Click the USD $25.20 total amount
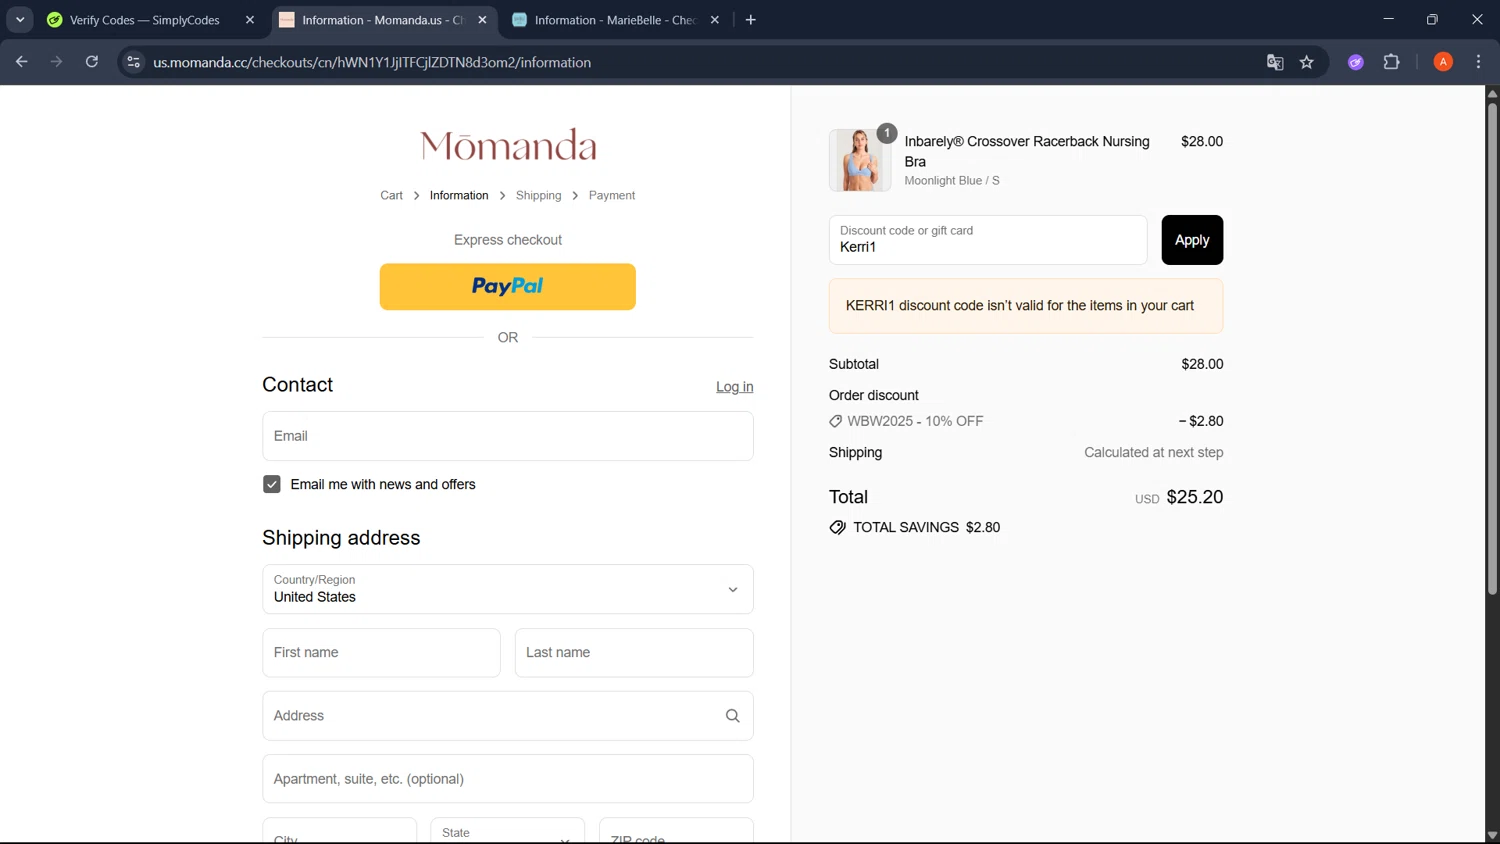This screenshot has width=1500, height=844. [x=1179, y=497]
